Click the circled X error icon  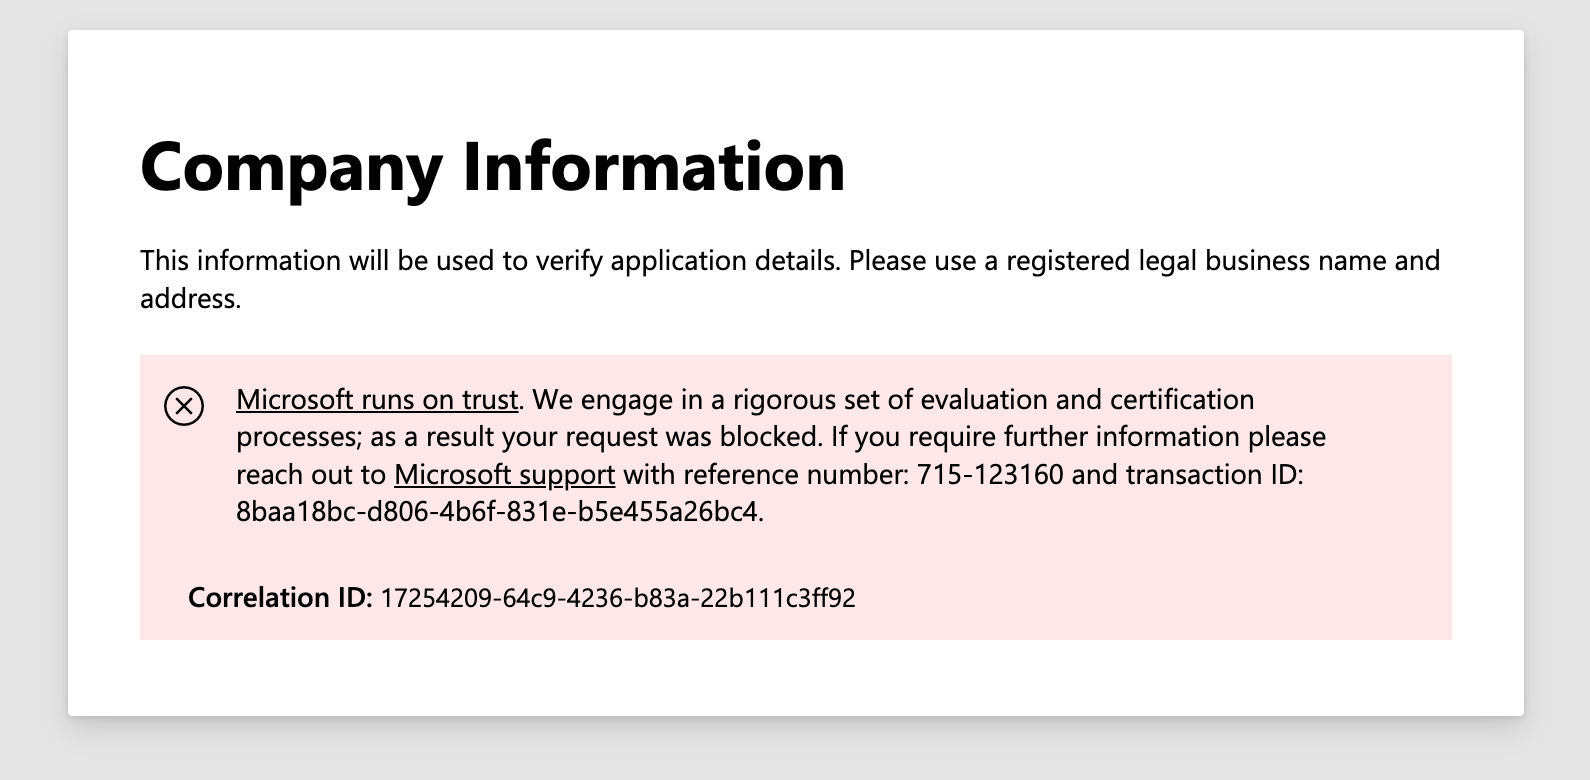coord(184,406)
